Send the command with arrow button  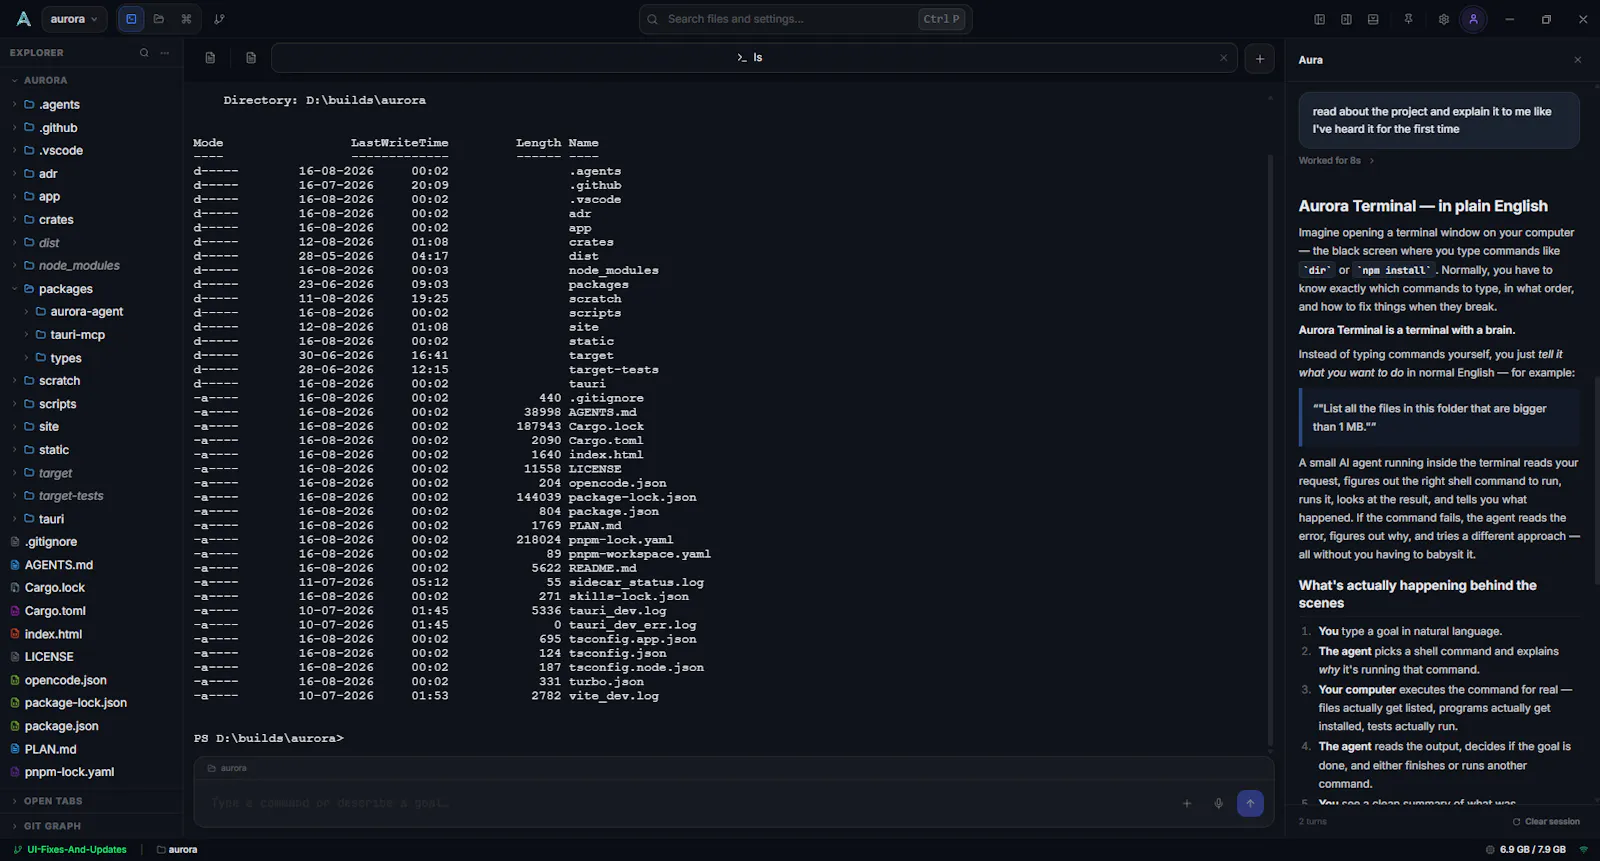(1250, 803)
